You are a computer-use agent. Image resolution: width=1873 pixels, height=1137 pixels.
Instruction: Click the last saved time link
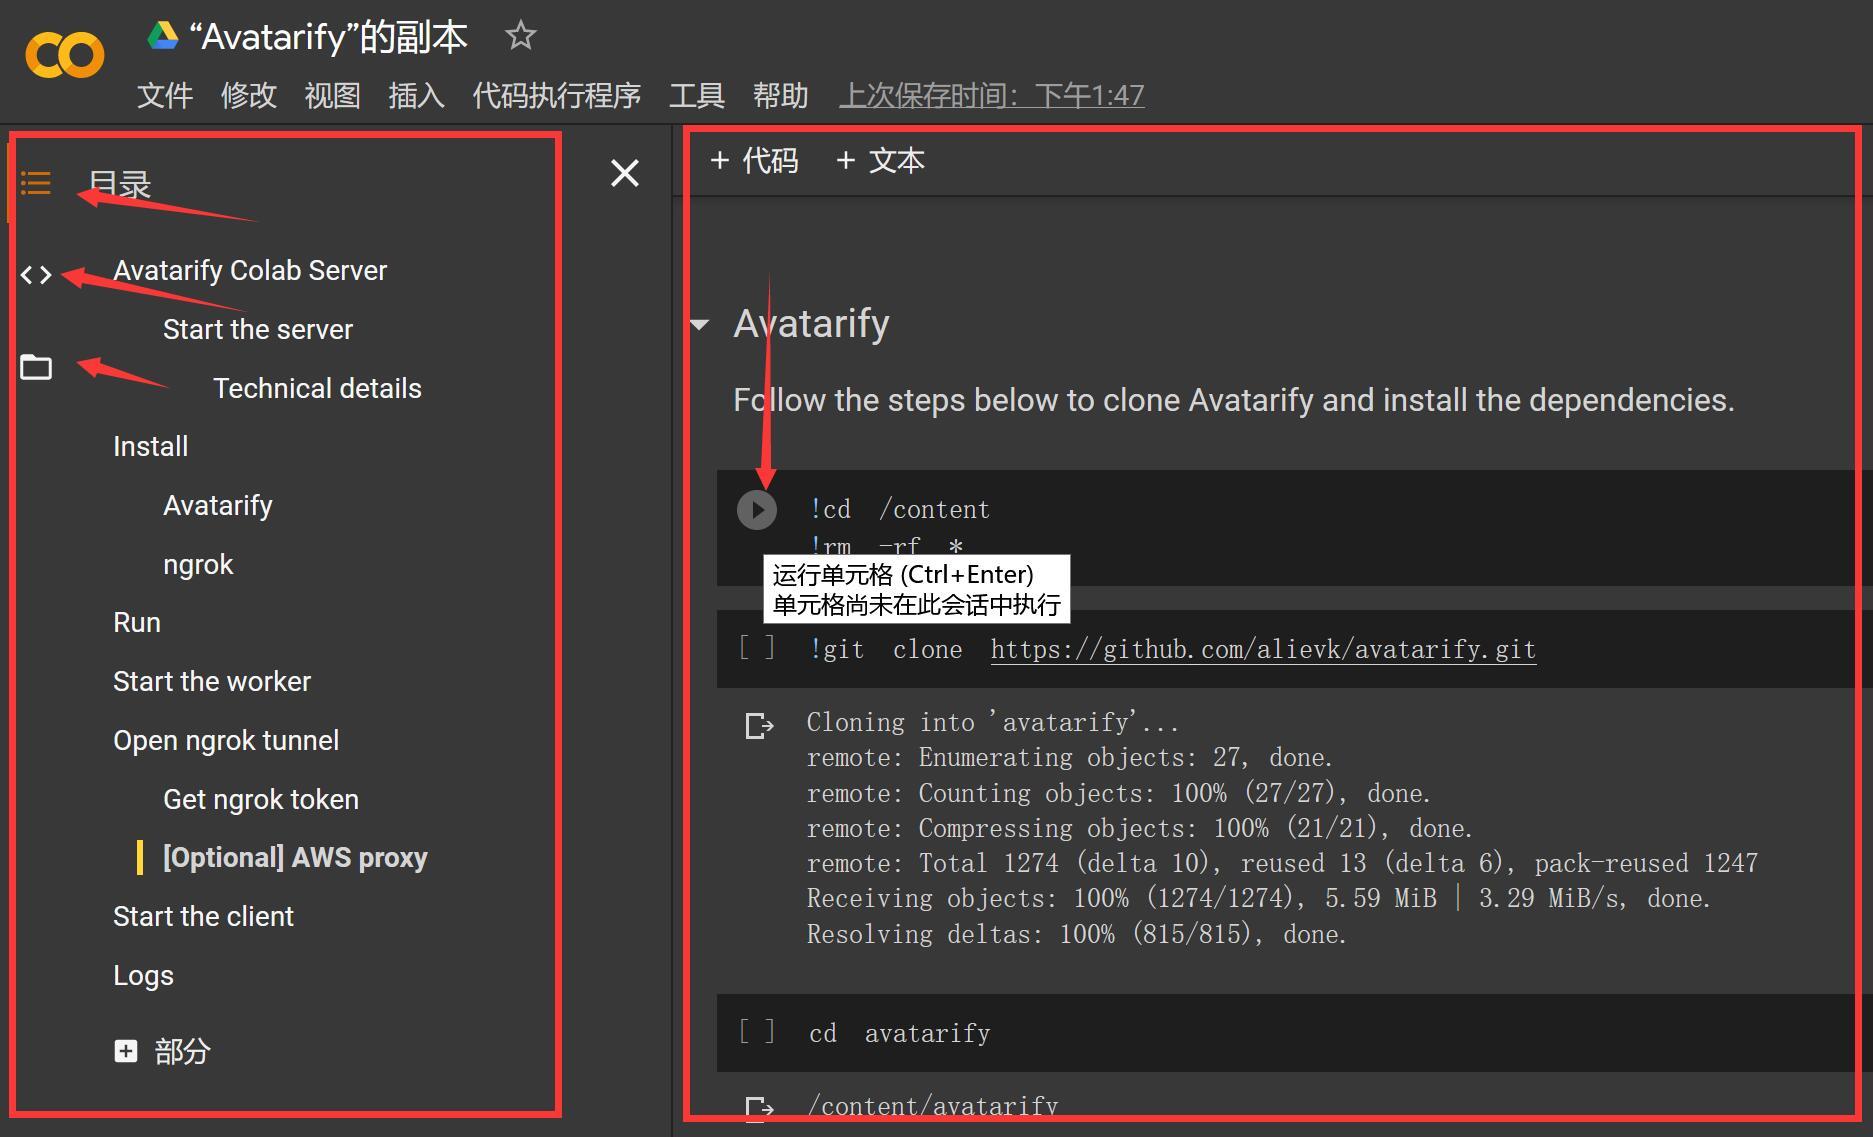(x=991, y=96)
